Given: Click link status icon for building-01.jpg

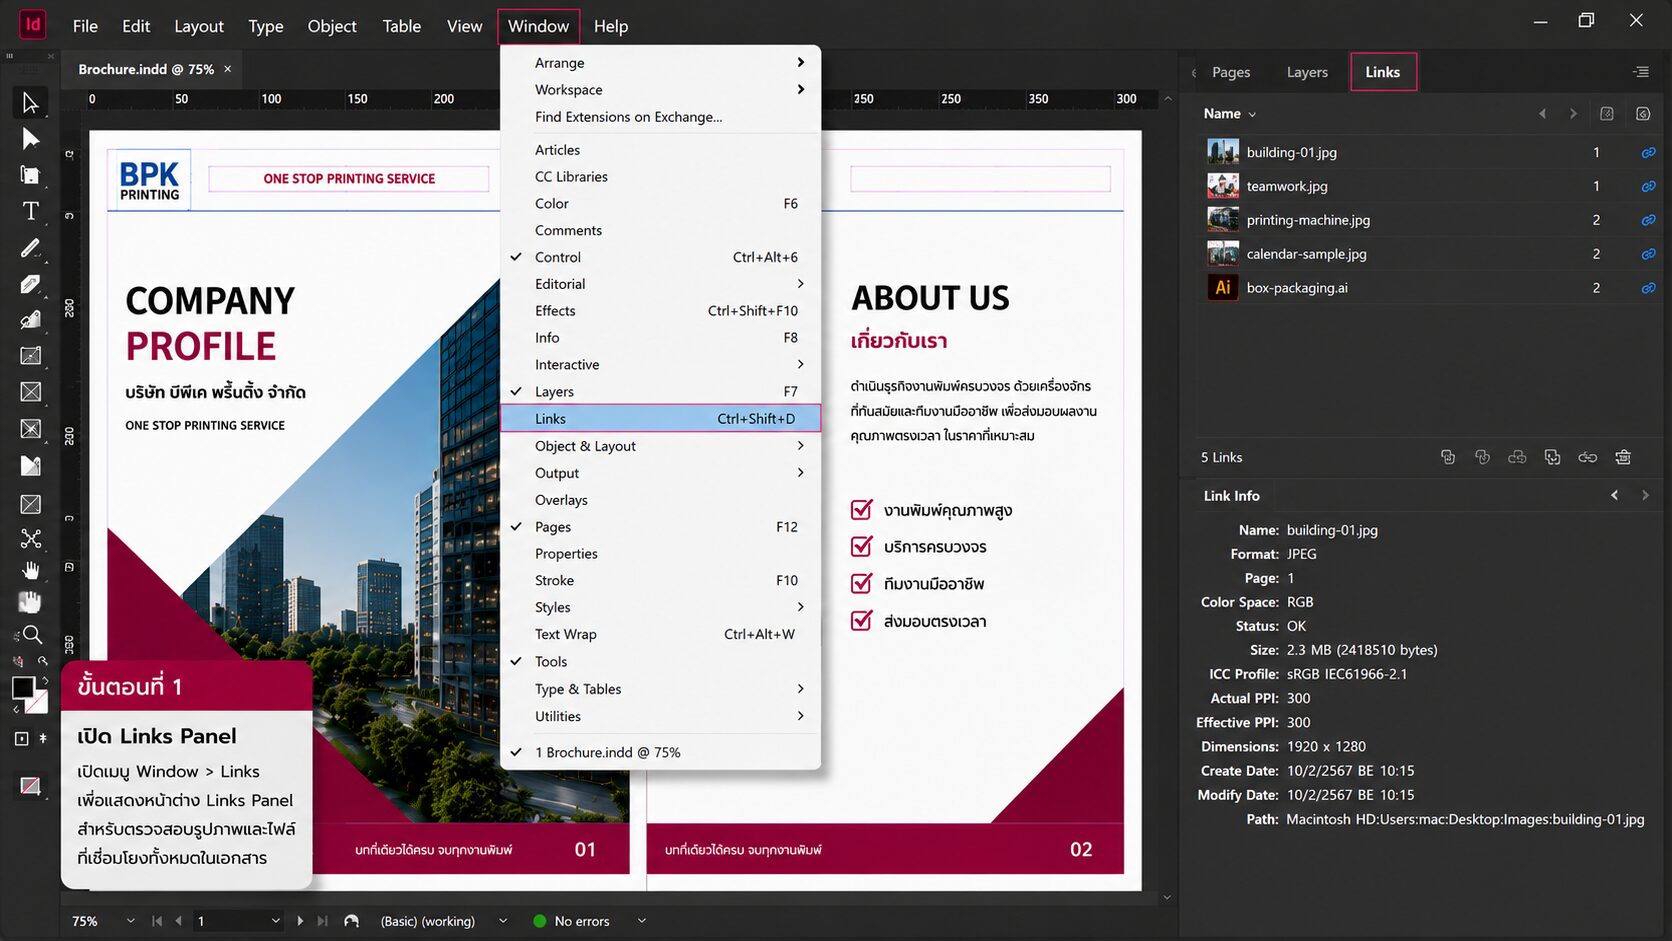Looking at the screenshot, I should pyautogui.click(x=1647, y=153).
